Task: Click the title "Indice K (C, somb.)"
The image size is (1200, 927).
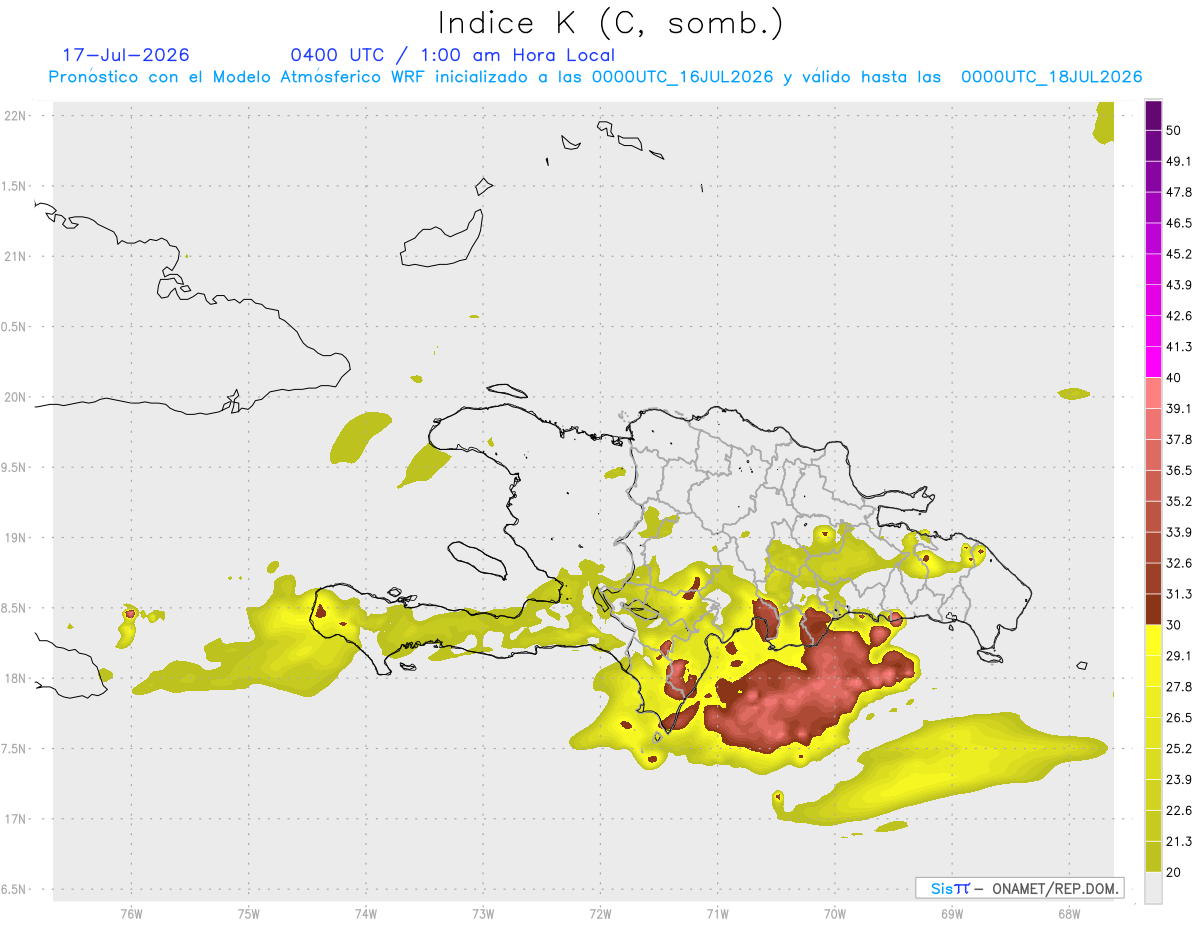Action: 610,23
